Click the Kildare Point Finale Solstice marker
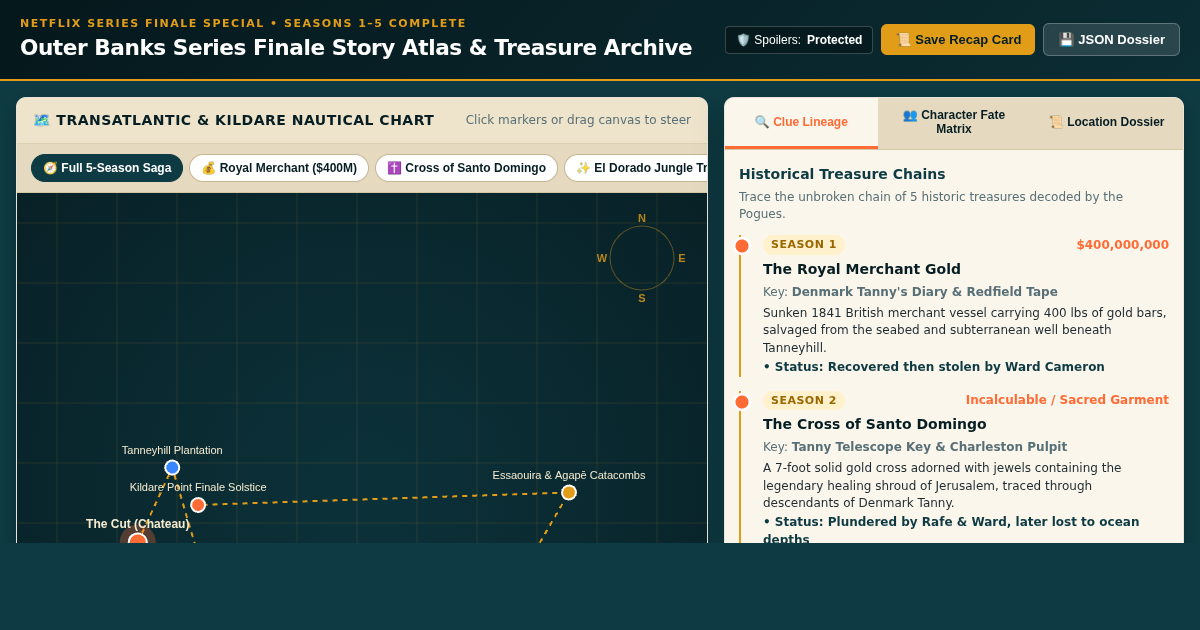 [198, 505]
